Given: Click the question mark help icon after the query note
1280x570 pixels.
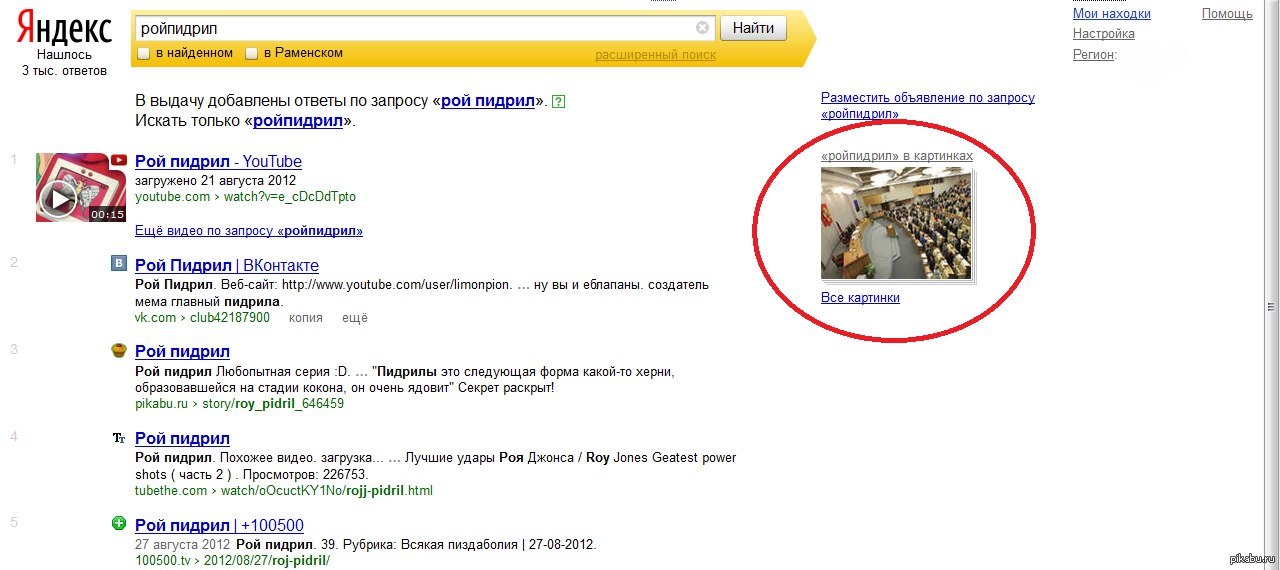Looking at the screenshot, I should click(559, 101).
